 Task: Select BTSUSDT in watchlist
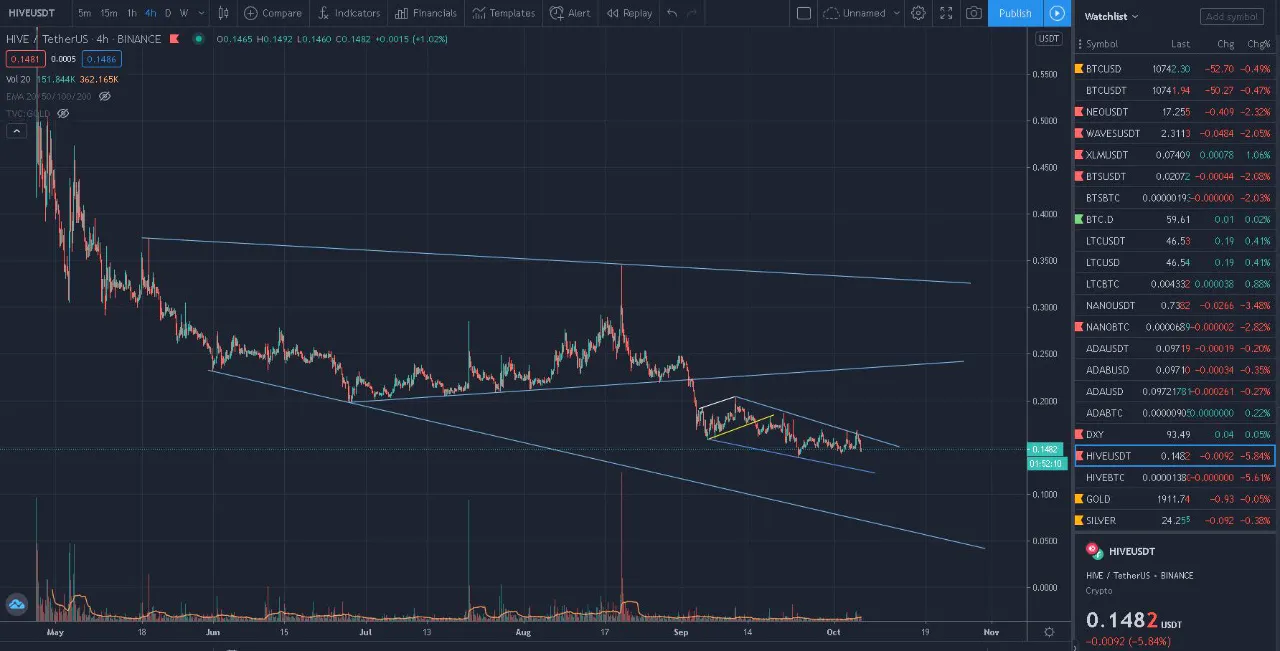click(x=1175, y=176)
